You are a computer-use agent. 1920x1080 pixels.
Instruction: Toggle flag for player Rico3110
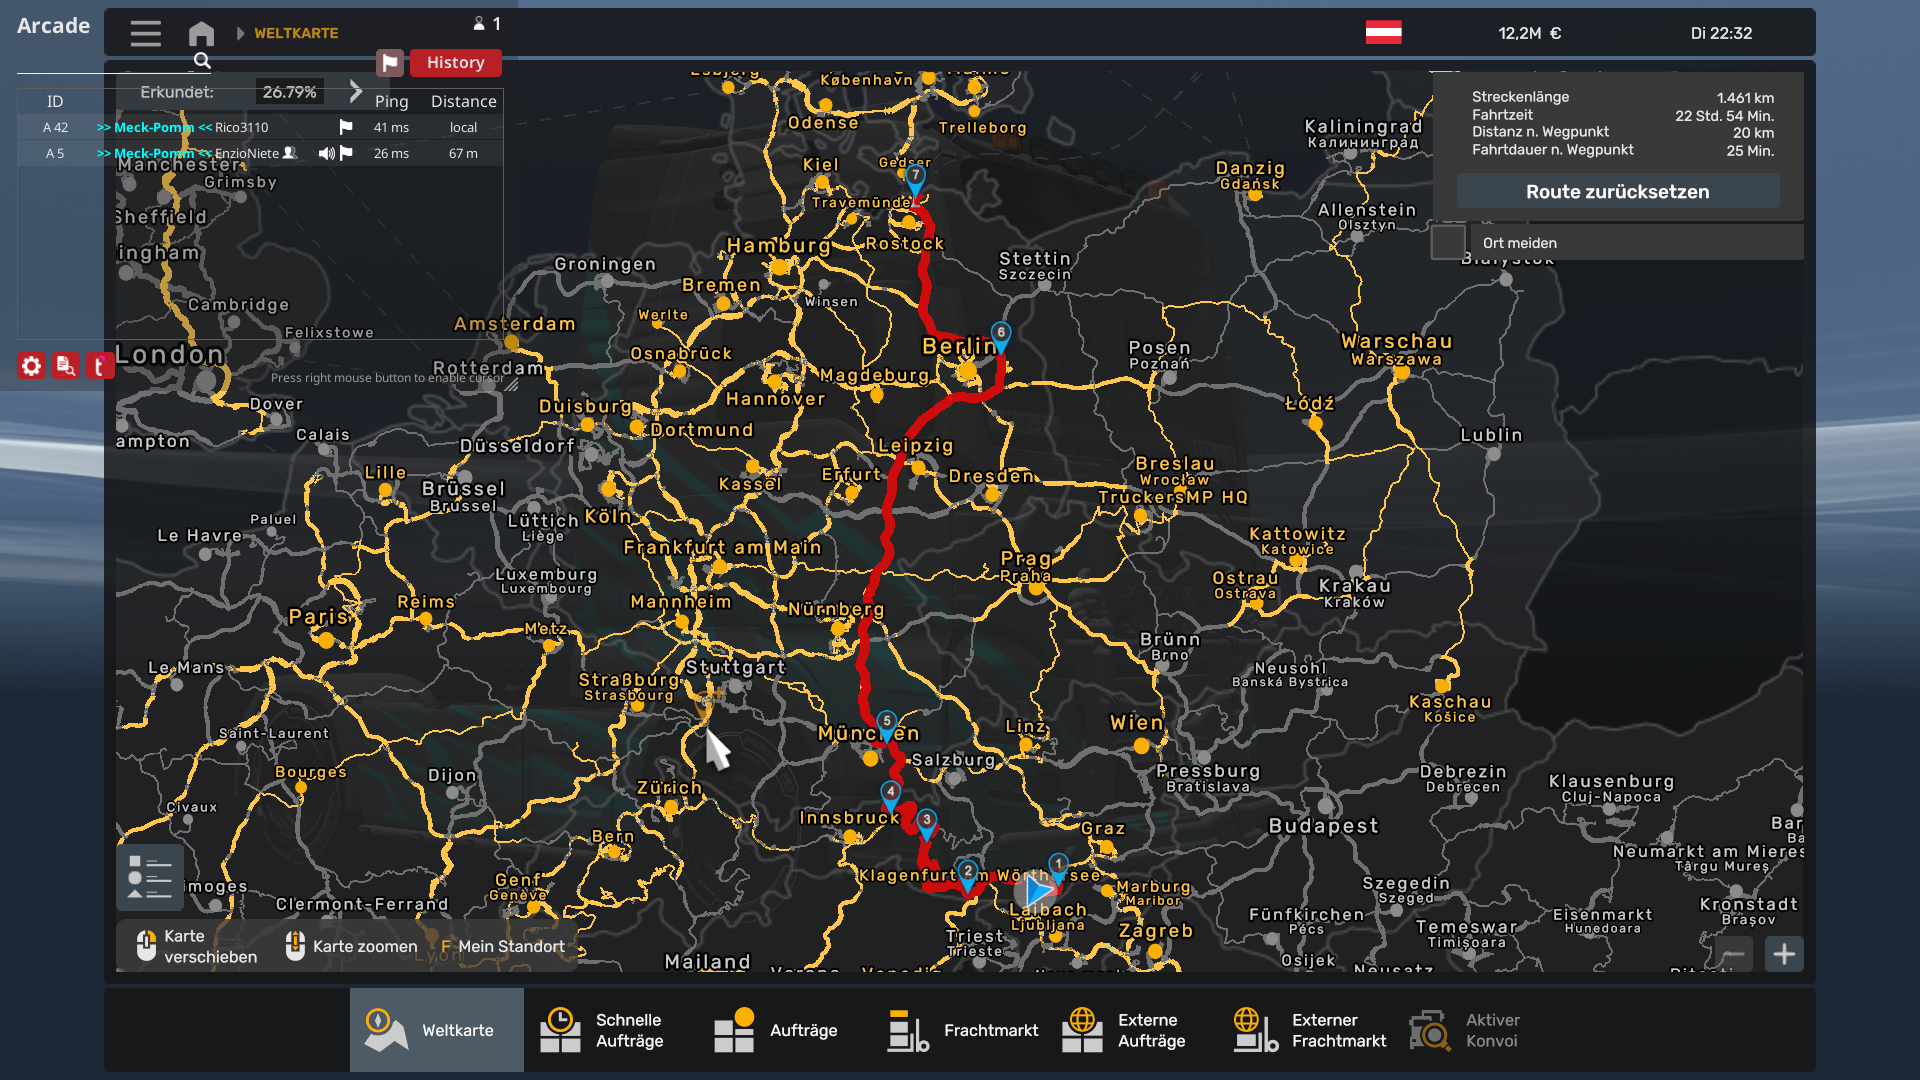point(346,127)
